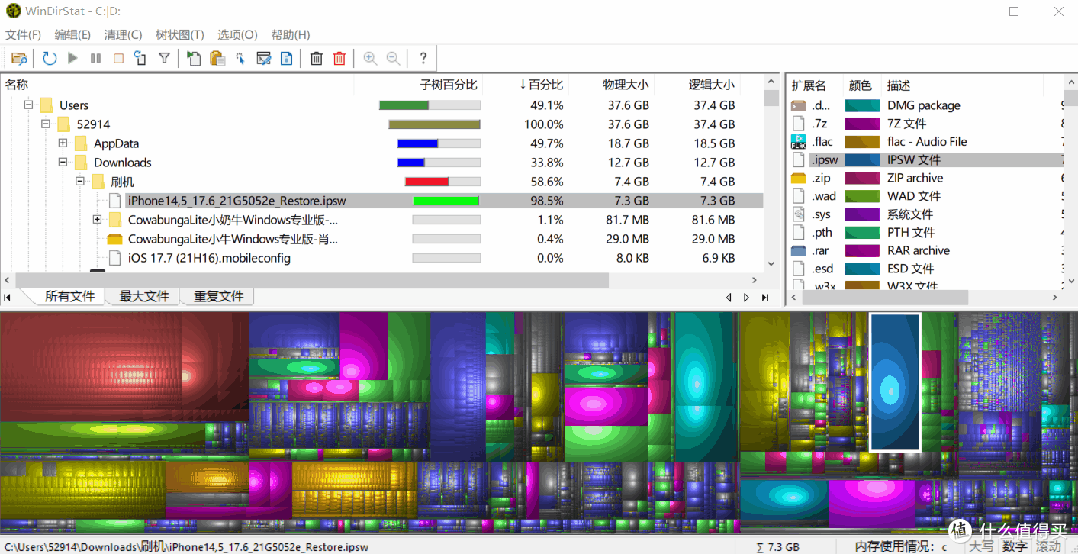The width and height of the screenshot is (1078, 554).
Task: Click the red permanent delete trash icon
Action: click(339, 58)
